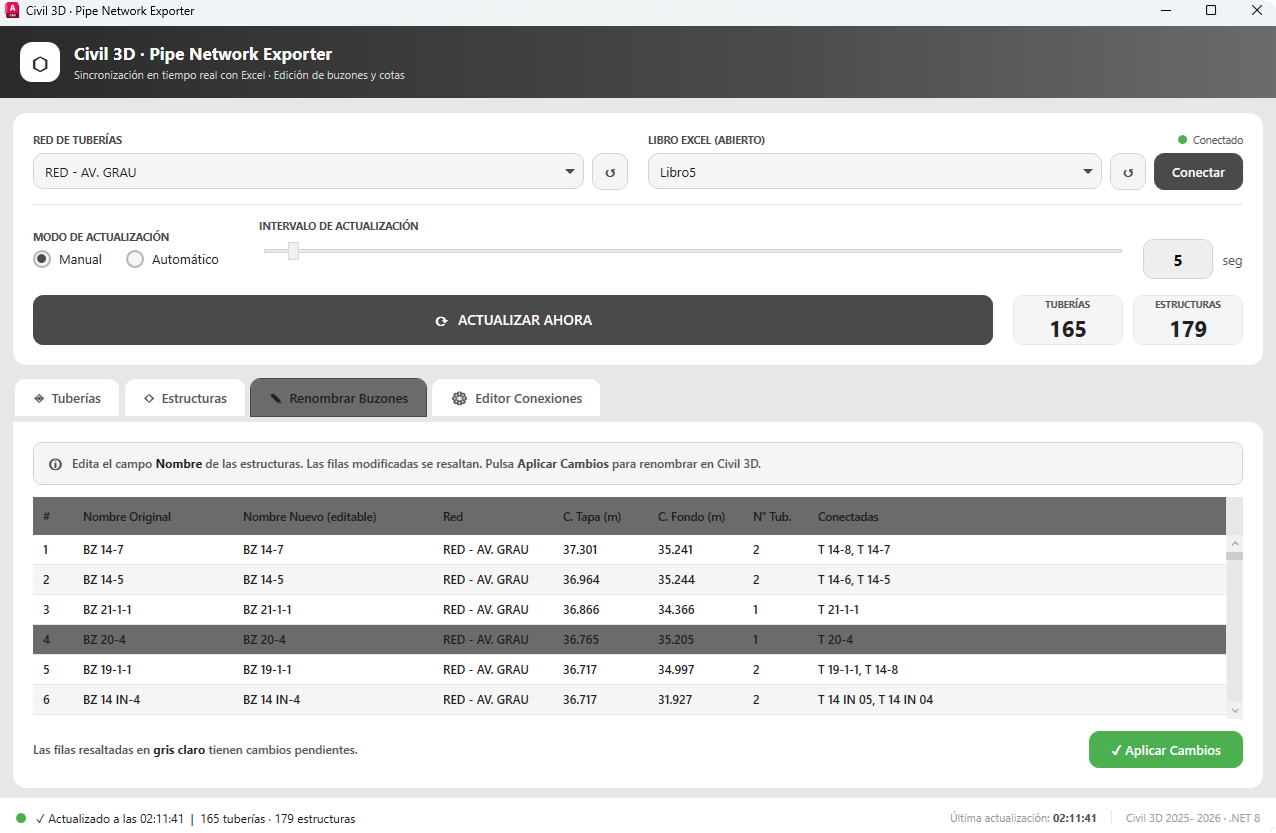Image resolution: width=1276 pixels, height=833 pixels.
Task: Click the T 21-1-1 connected cell
Action: (x=838, y=610)
